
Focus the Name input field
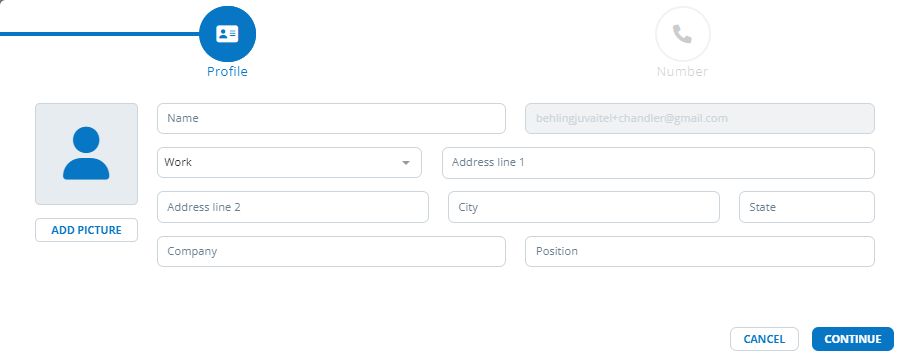point(331,118)
